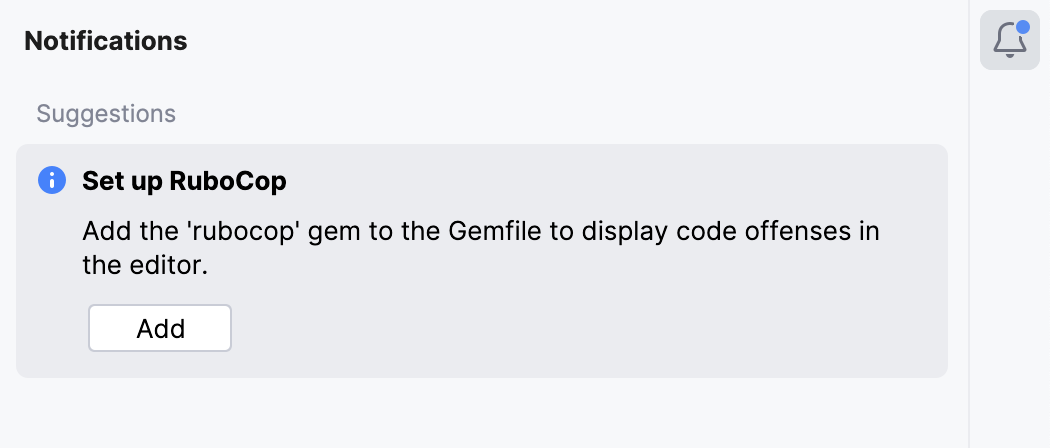This screenshot has height=448, width=1050.
Task: Click the Notifications panel heading
Action: click(x=106, y=41)
